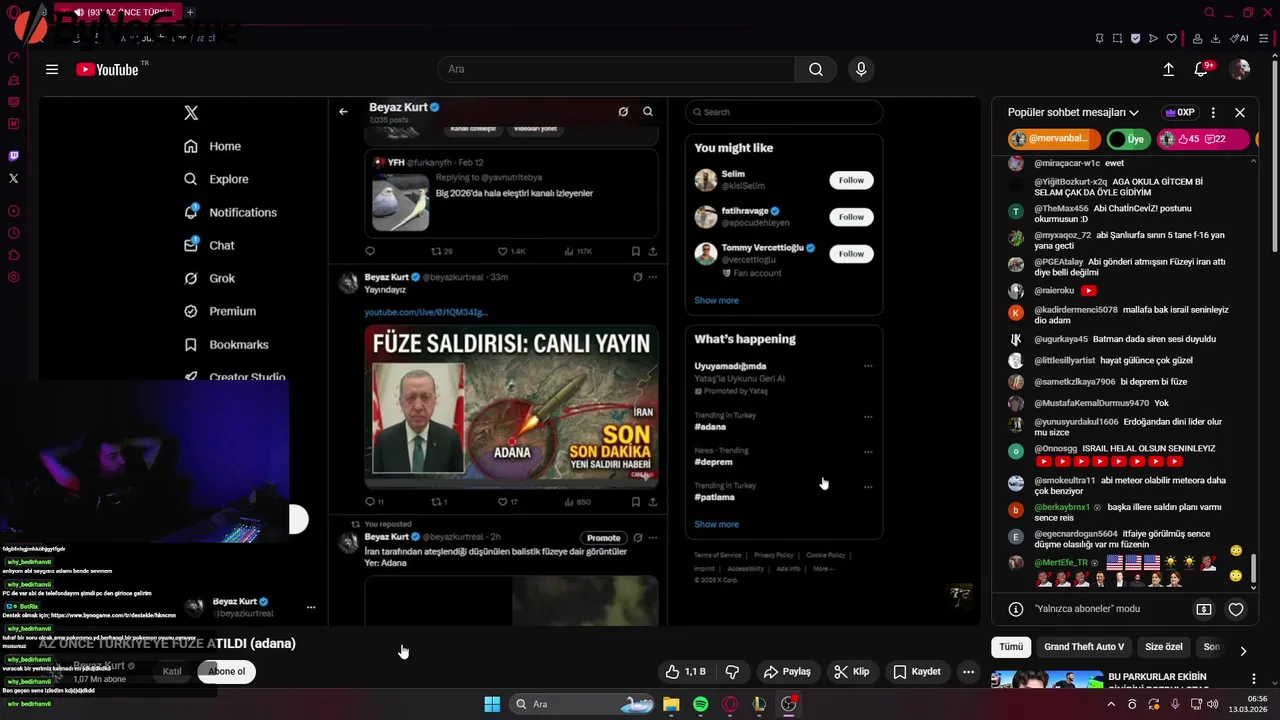Open the browser easy setup menu icon
Viewport: 1280px width, 720px height.
click(1264, 39)
